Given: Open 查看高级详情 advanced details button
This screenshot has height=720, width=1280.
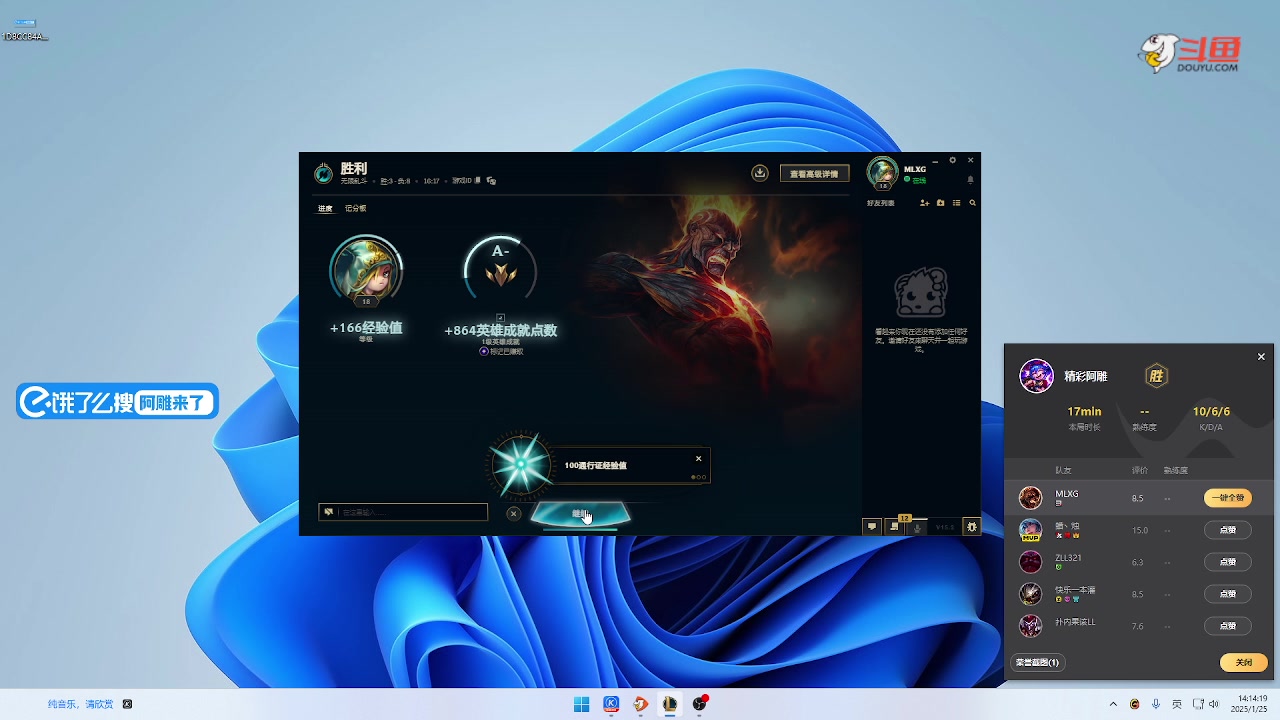Looking at the screenshot, I should tap(815, 174).
